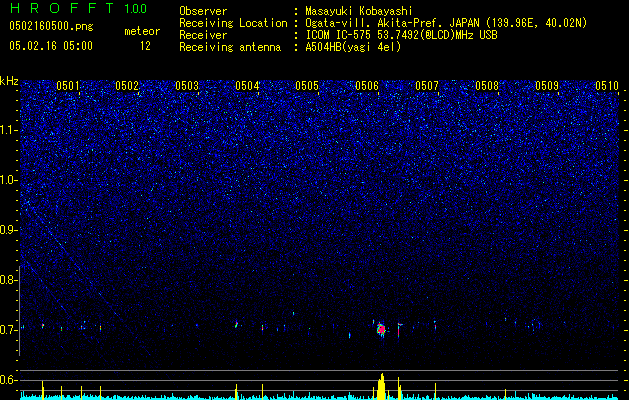Click the 0508 time marker

coord(487,86)
